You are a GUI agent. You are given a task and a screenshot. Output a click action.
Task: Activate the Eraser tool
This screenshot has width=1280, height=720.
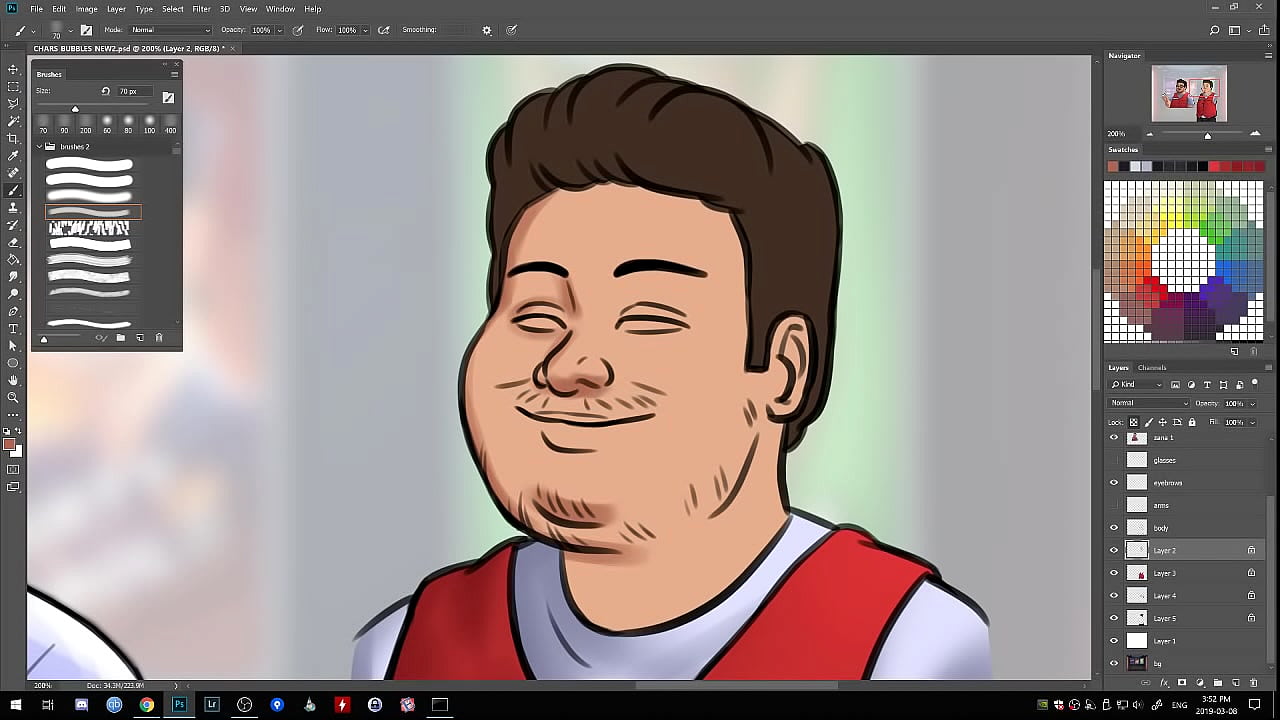pos(13,242)
